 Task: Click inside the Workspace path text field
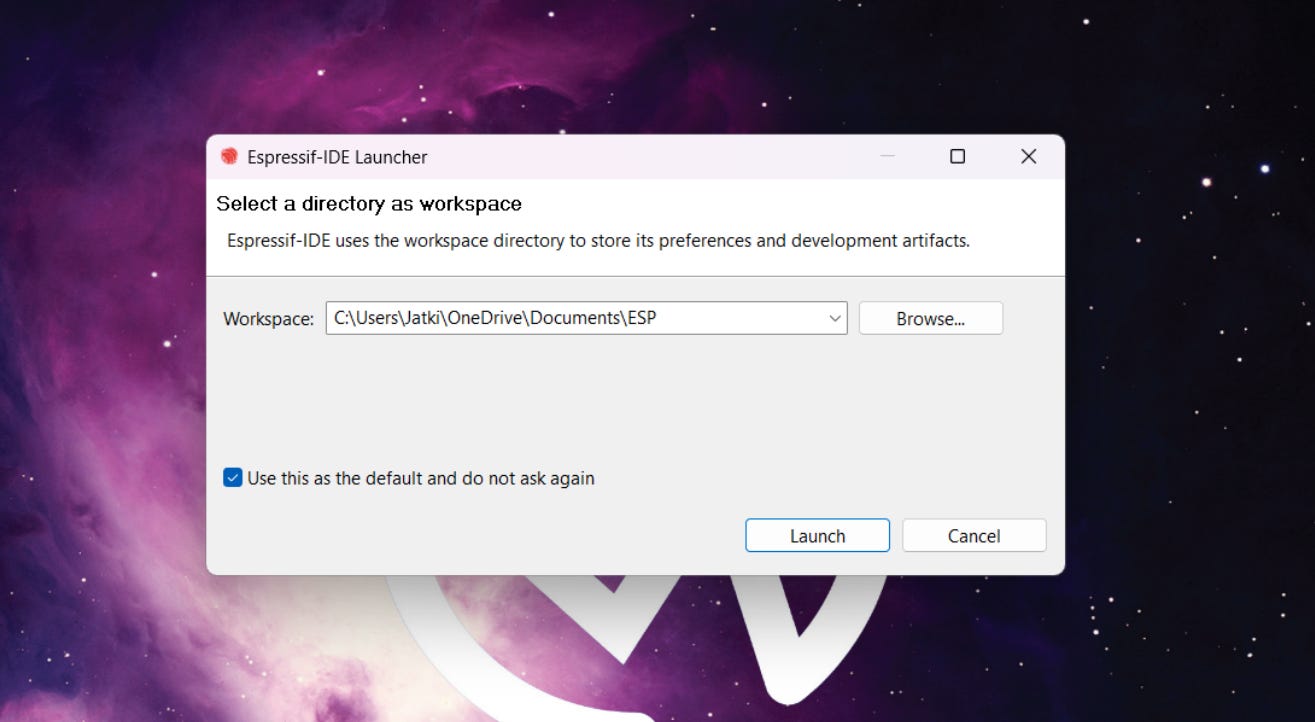(575, 319)
